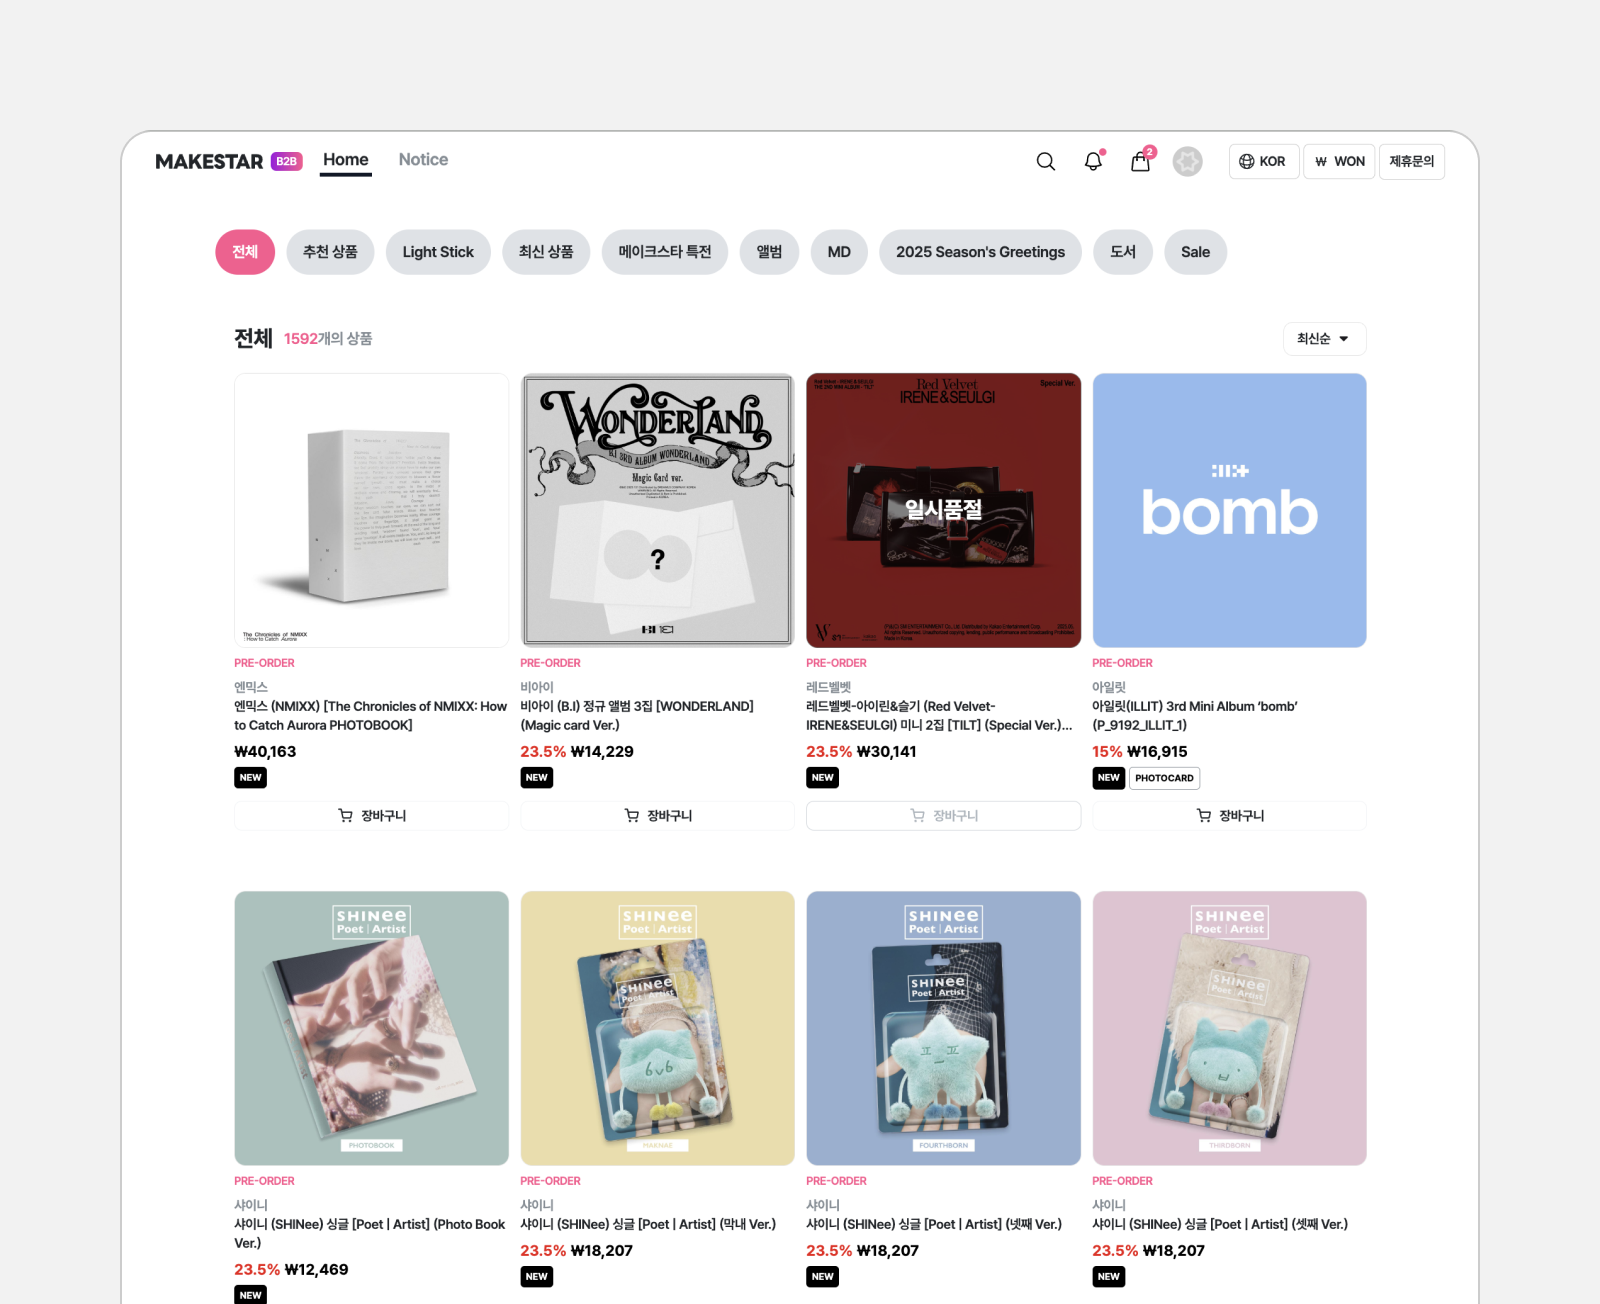Open the SHINee Photo Book version thumbnail

pyautogui.click(x=371, y=1028)
